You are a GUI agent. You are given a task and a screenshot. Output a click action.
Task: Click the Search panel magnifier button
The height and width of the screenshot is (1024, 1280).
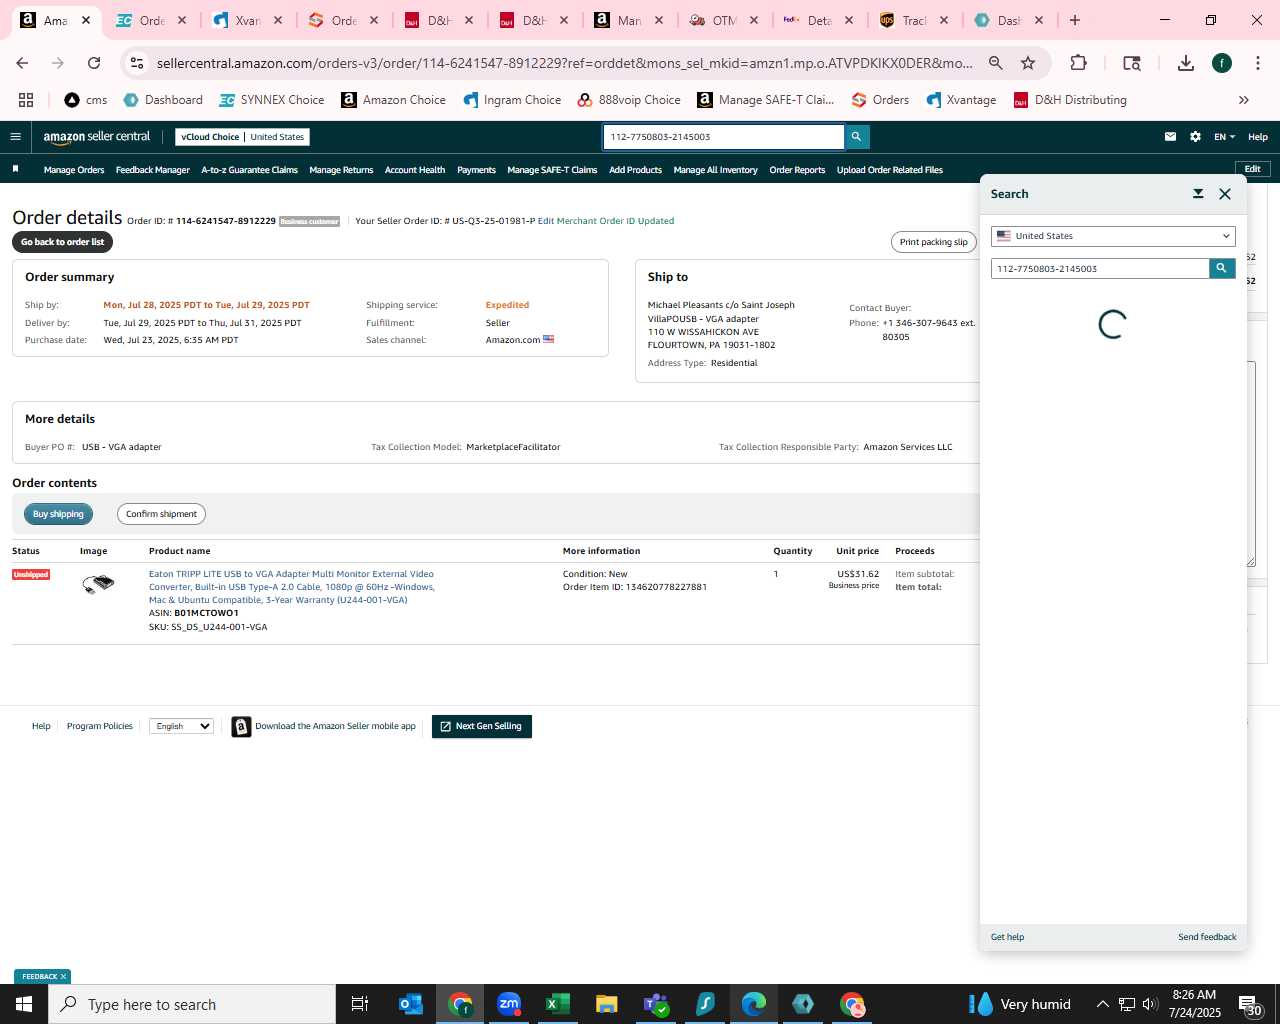pyautogui.click(x=1222, y=268)
